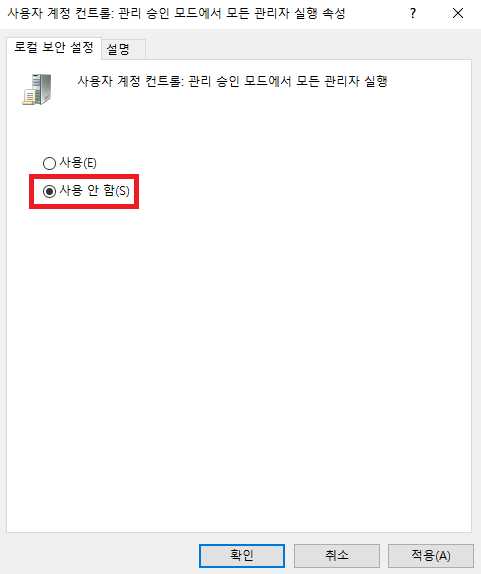Click the question mark help icon
The image size is (481, 574).
(x=413, y=14)
